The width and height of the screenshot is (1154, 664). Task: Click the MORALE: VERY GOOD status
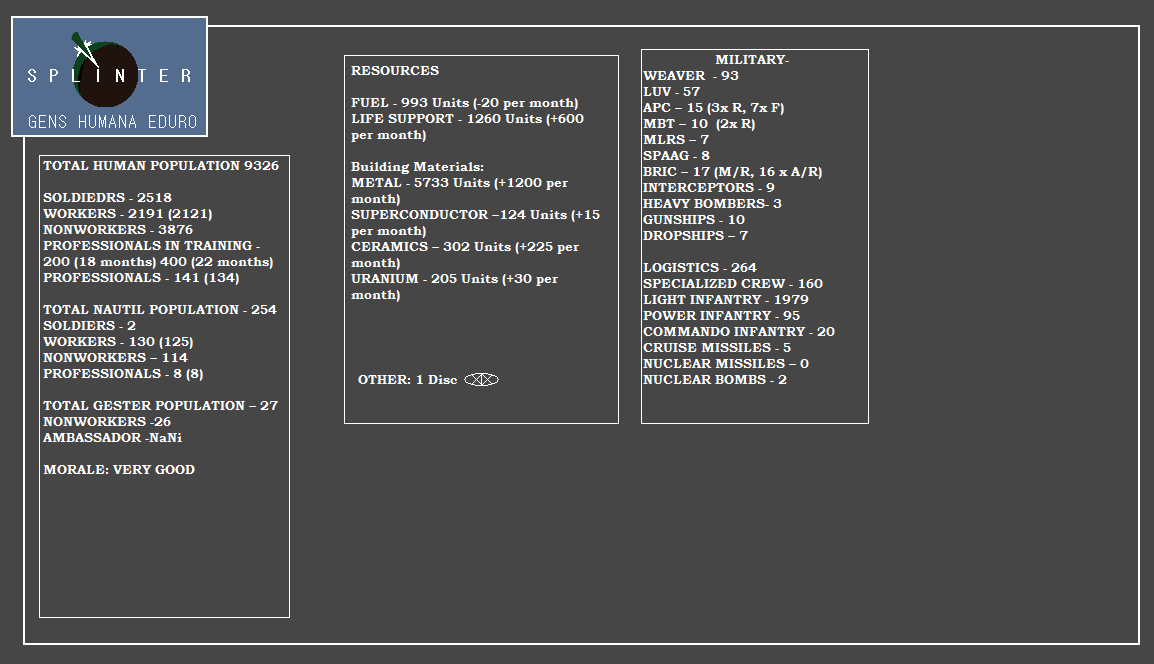pos(119,470)
